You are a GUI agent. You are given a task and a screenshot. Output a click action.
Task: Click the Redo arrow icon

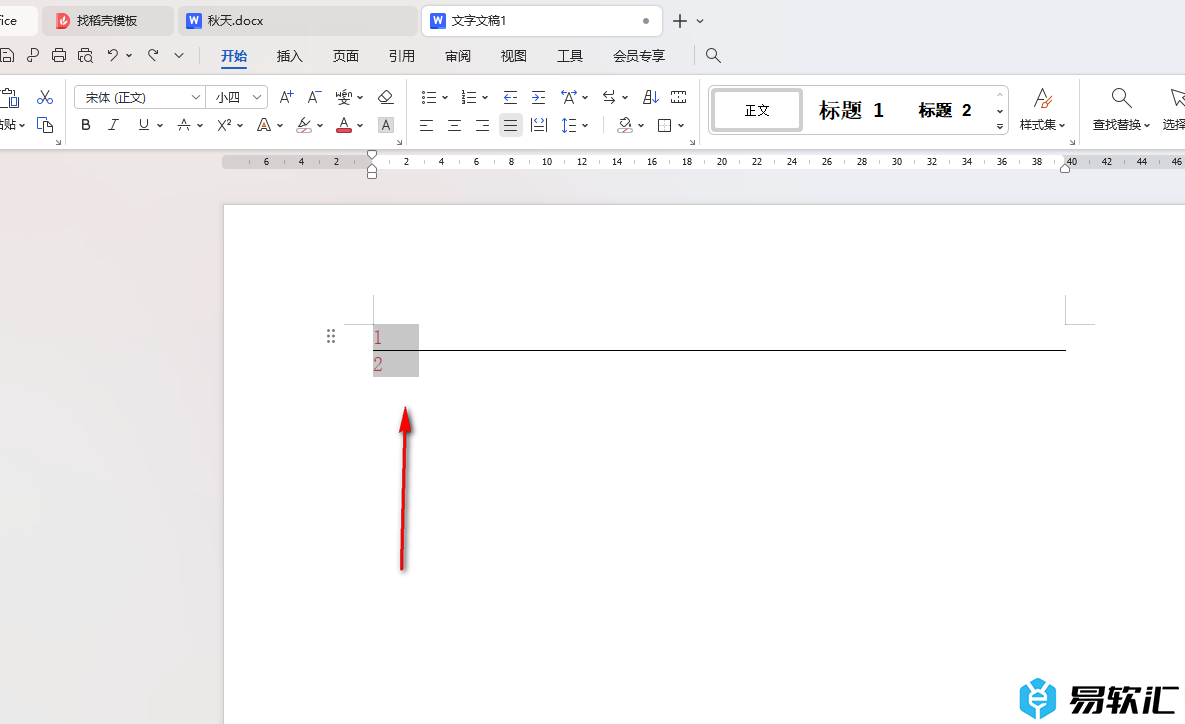153,54
